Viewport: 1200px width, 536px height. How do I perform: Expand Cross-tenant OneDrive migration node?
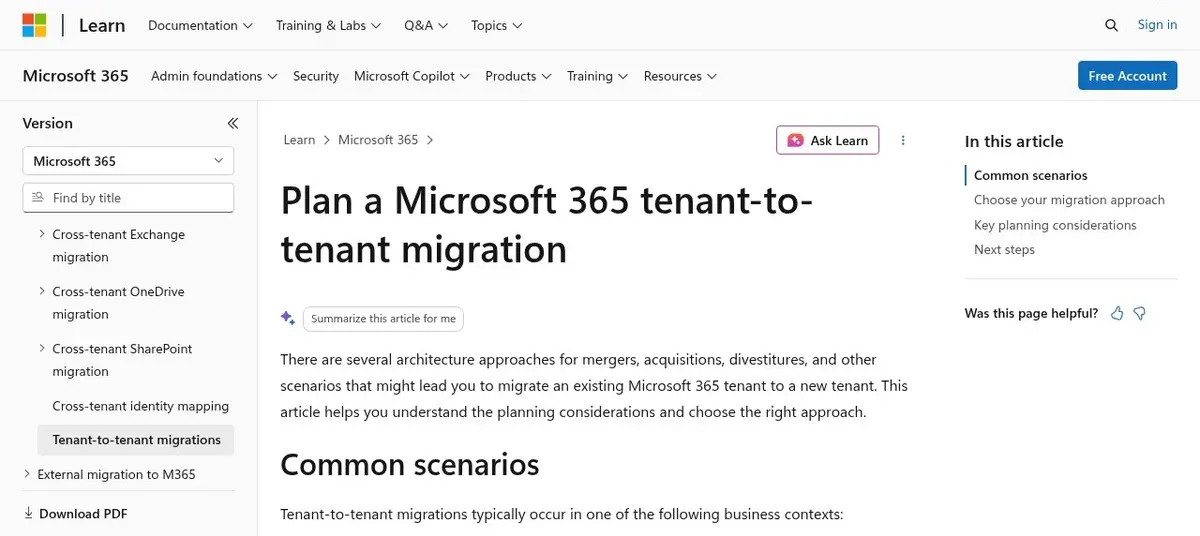(x=42, y=291)
